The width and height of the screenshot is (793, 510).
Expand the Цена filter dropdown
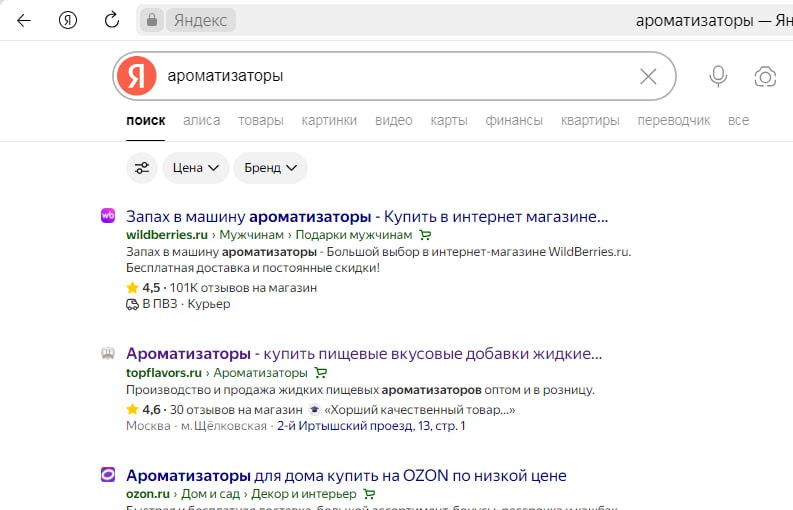(196, 168)
